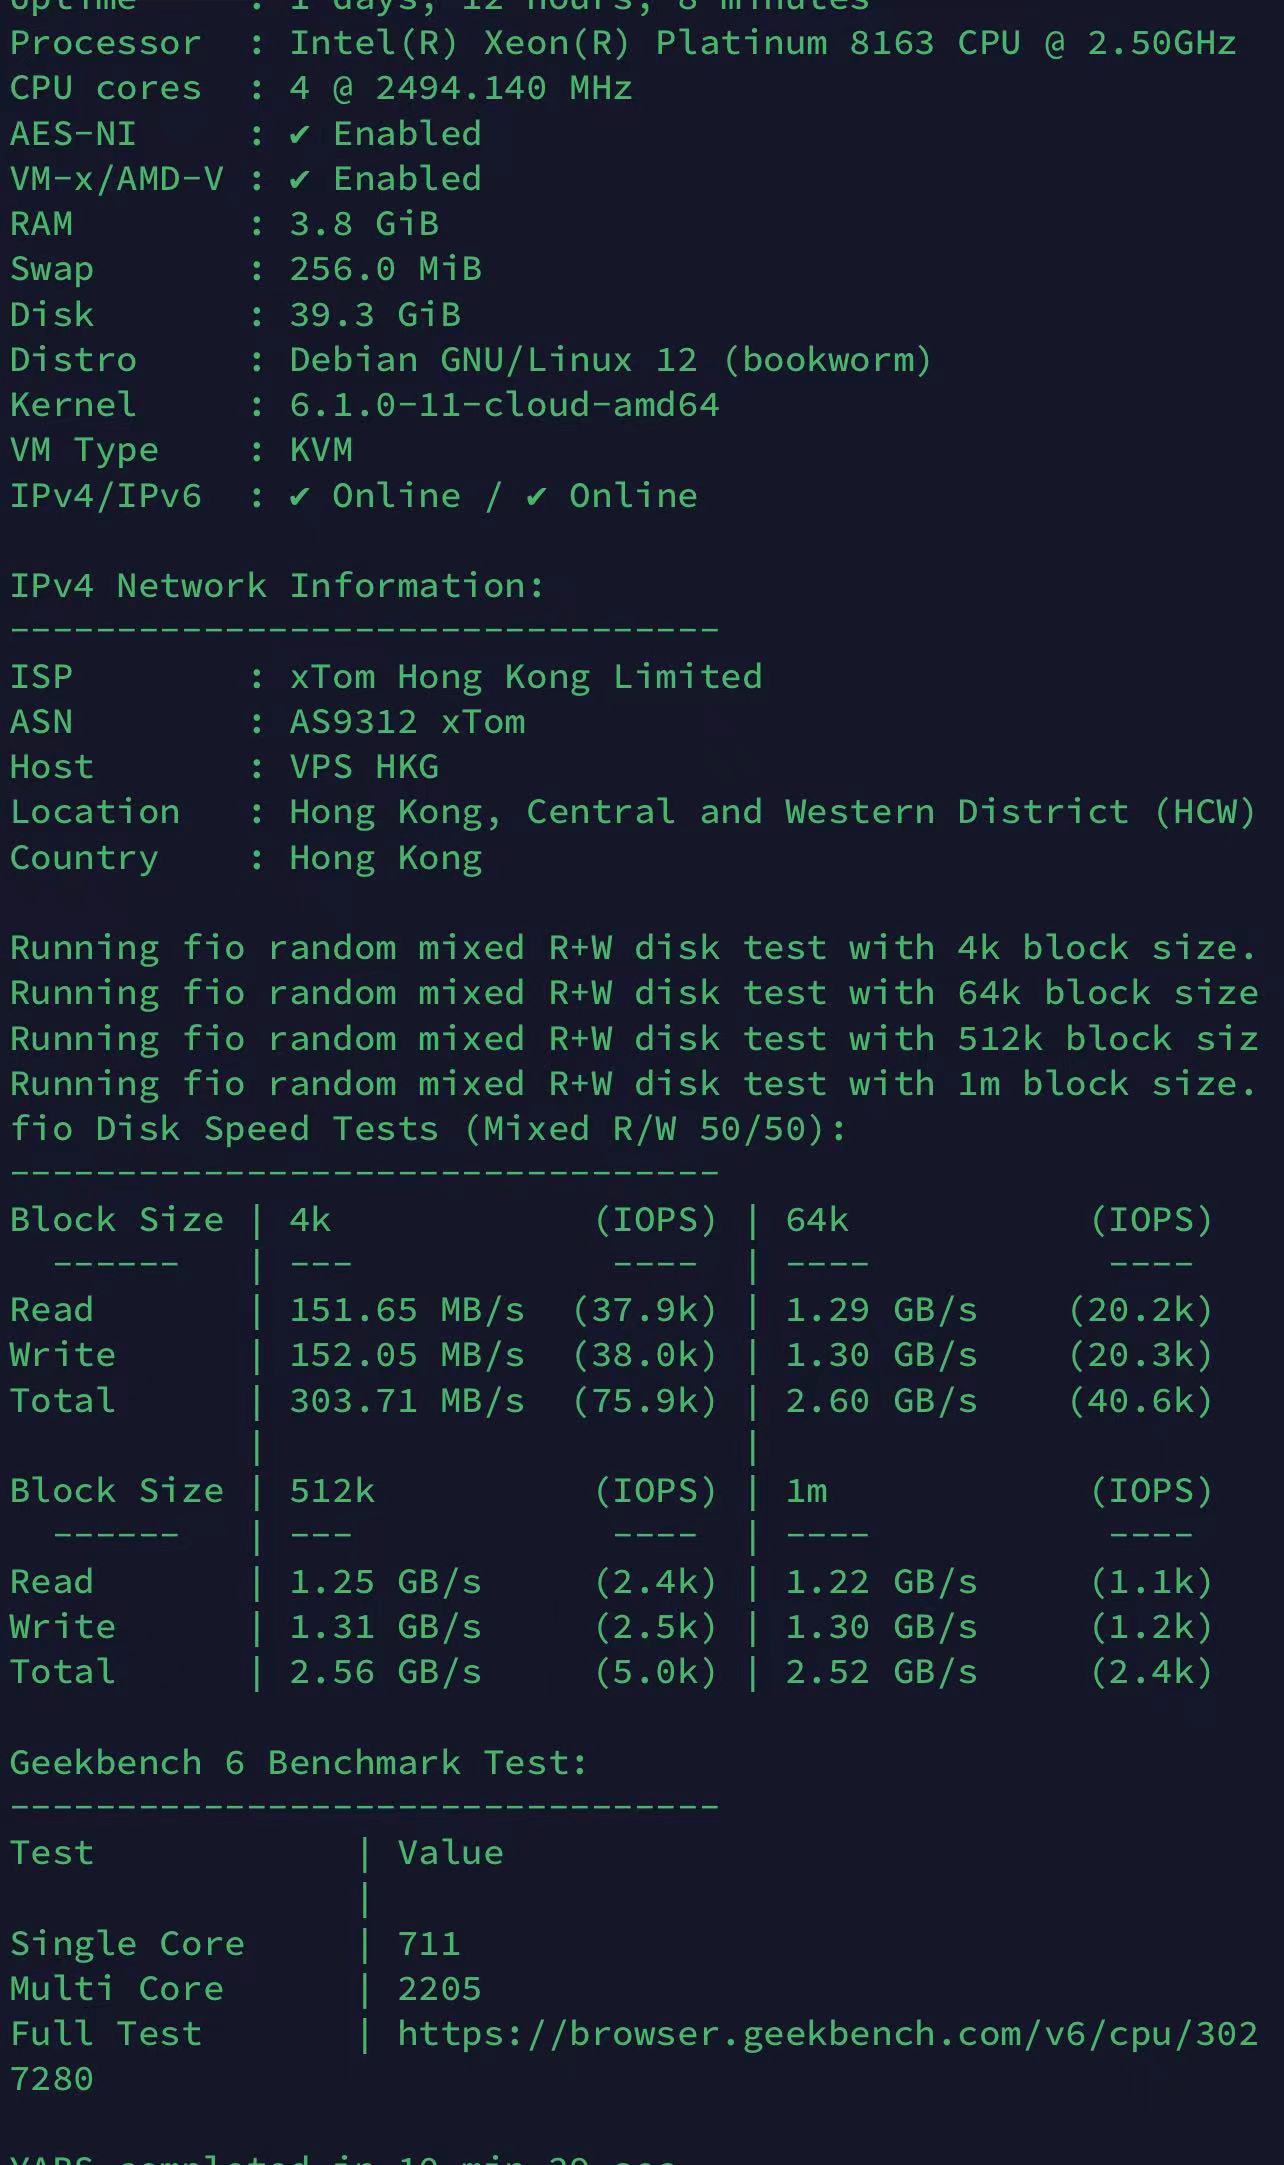The height and width of the screenshot is (2165, 1284).
Task: Click the 4k total speed 303.71 MB/s
Action: tap(407, 1401)
